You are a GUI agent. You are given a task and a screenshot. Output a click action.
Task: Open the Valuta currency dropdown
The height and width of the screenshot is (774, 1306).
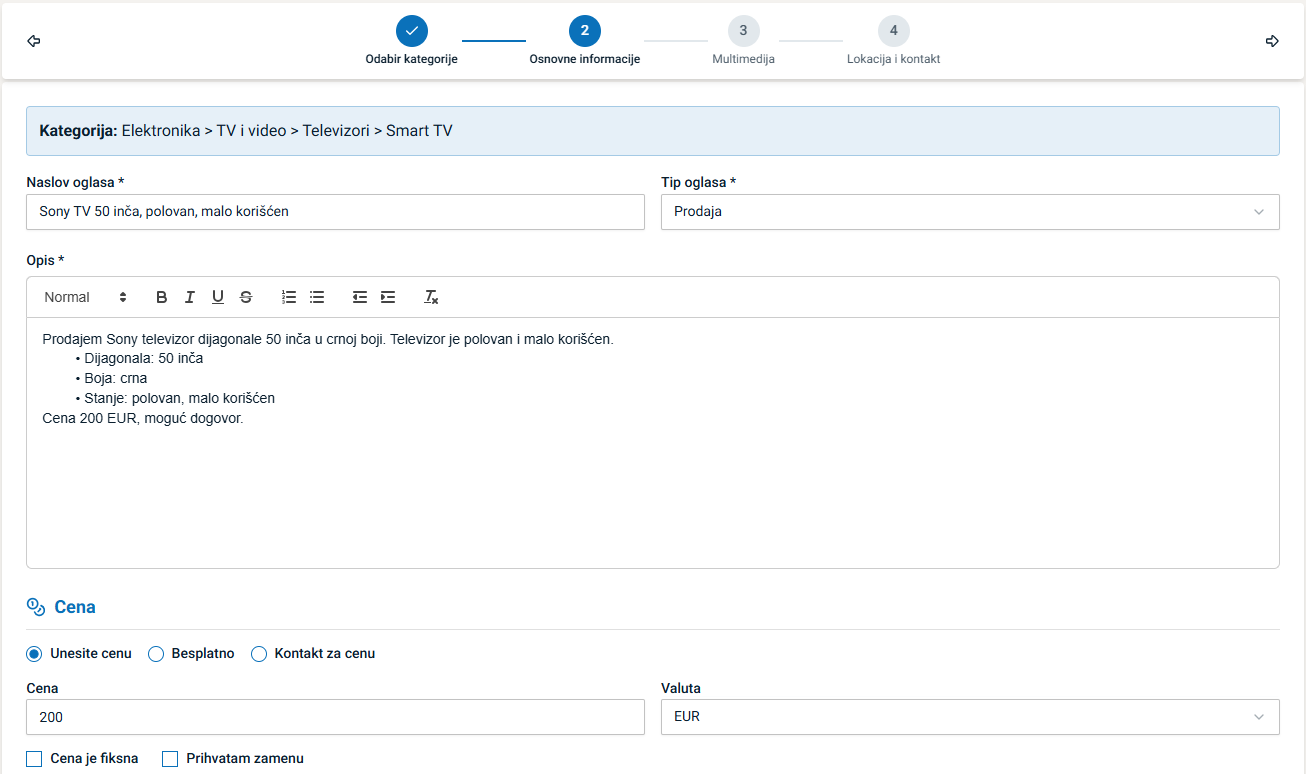pyautogui.click(x=970, y=717)
